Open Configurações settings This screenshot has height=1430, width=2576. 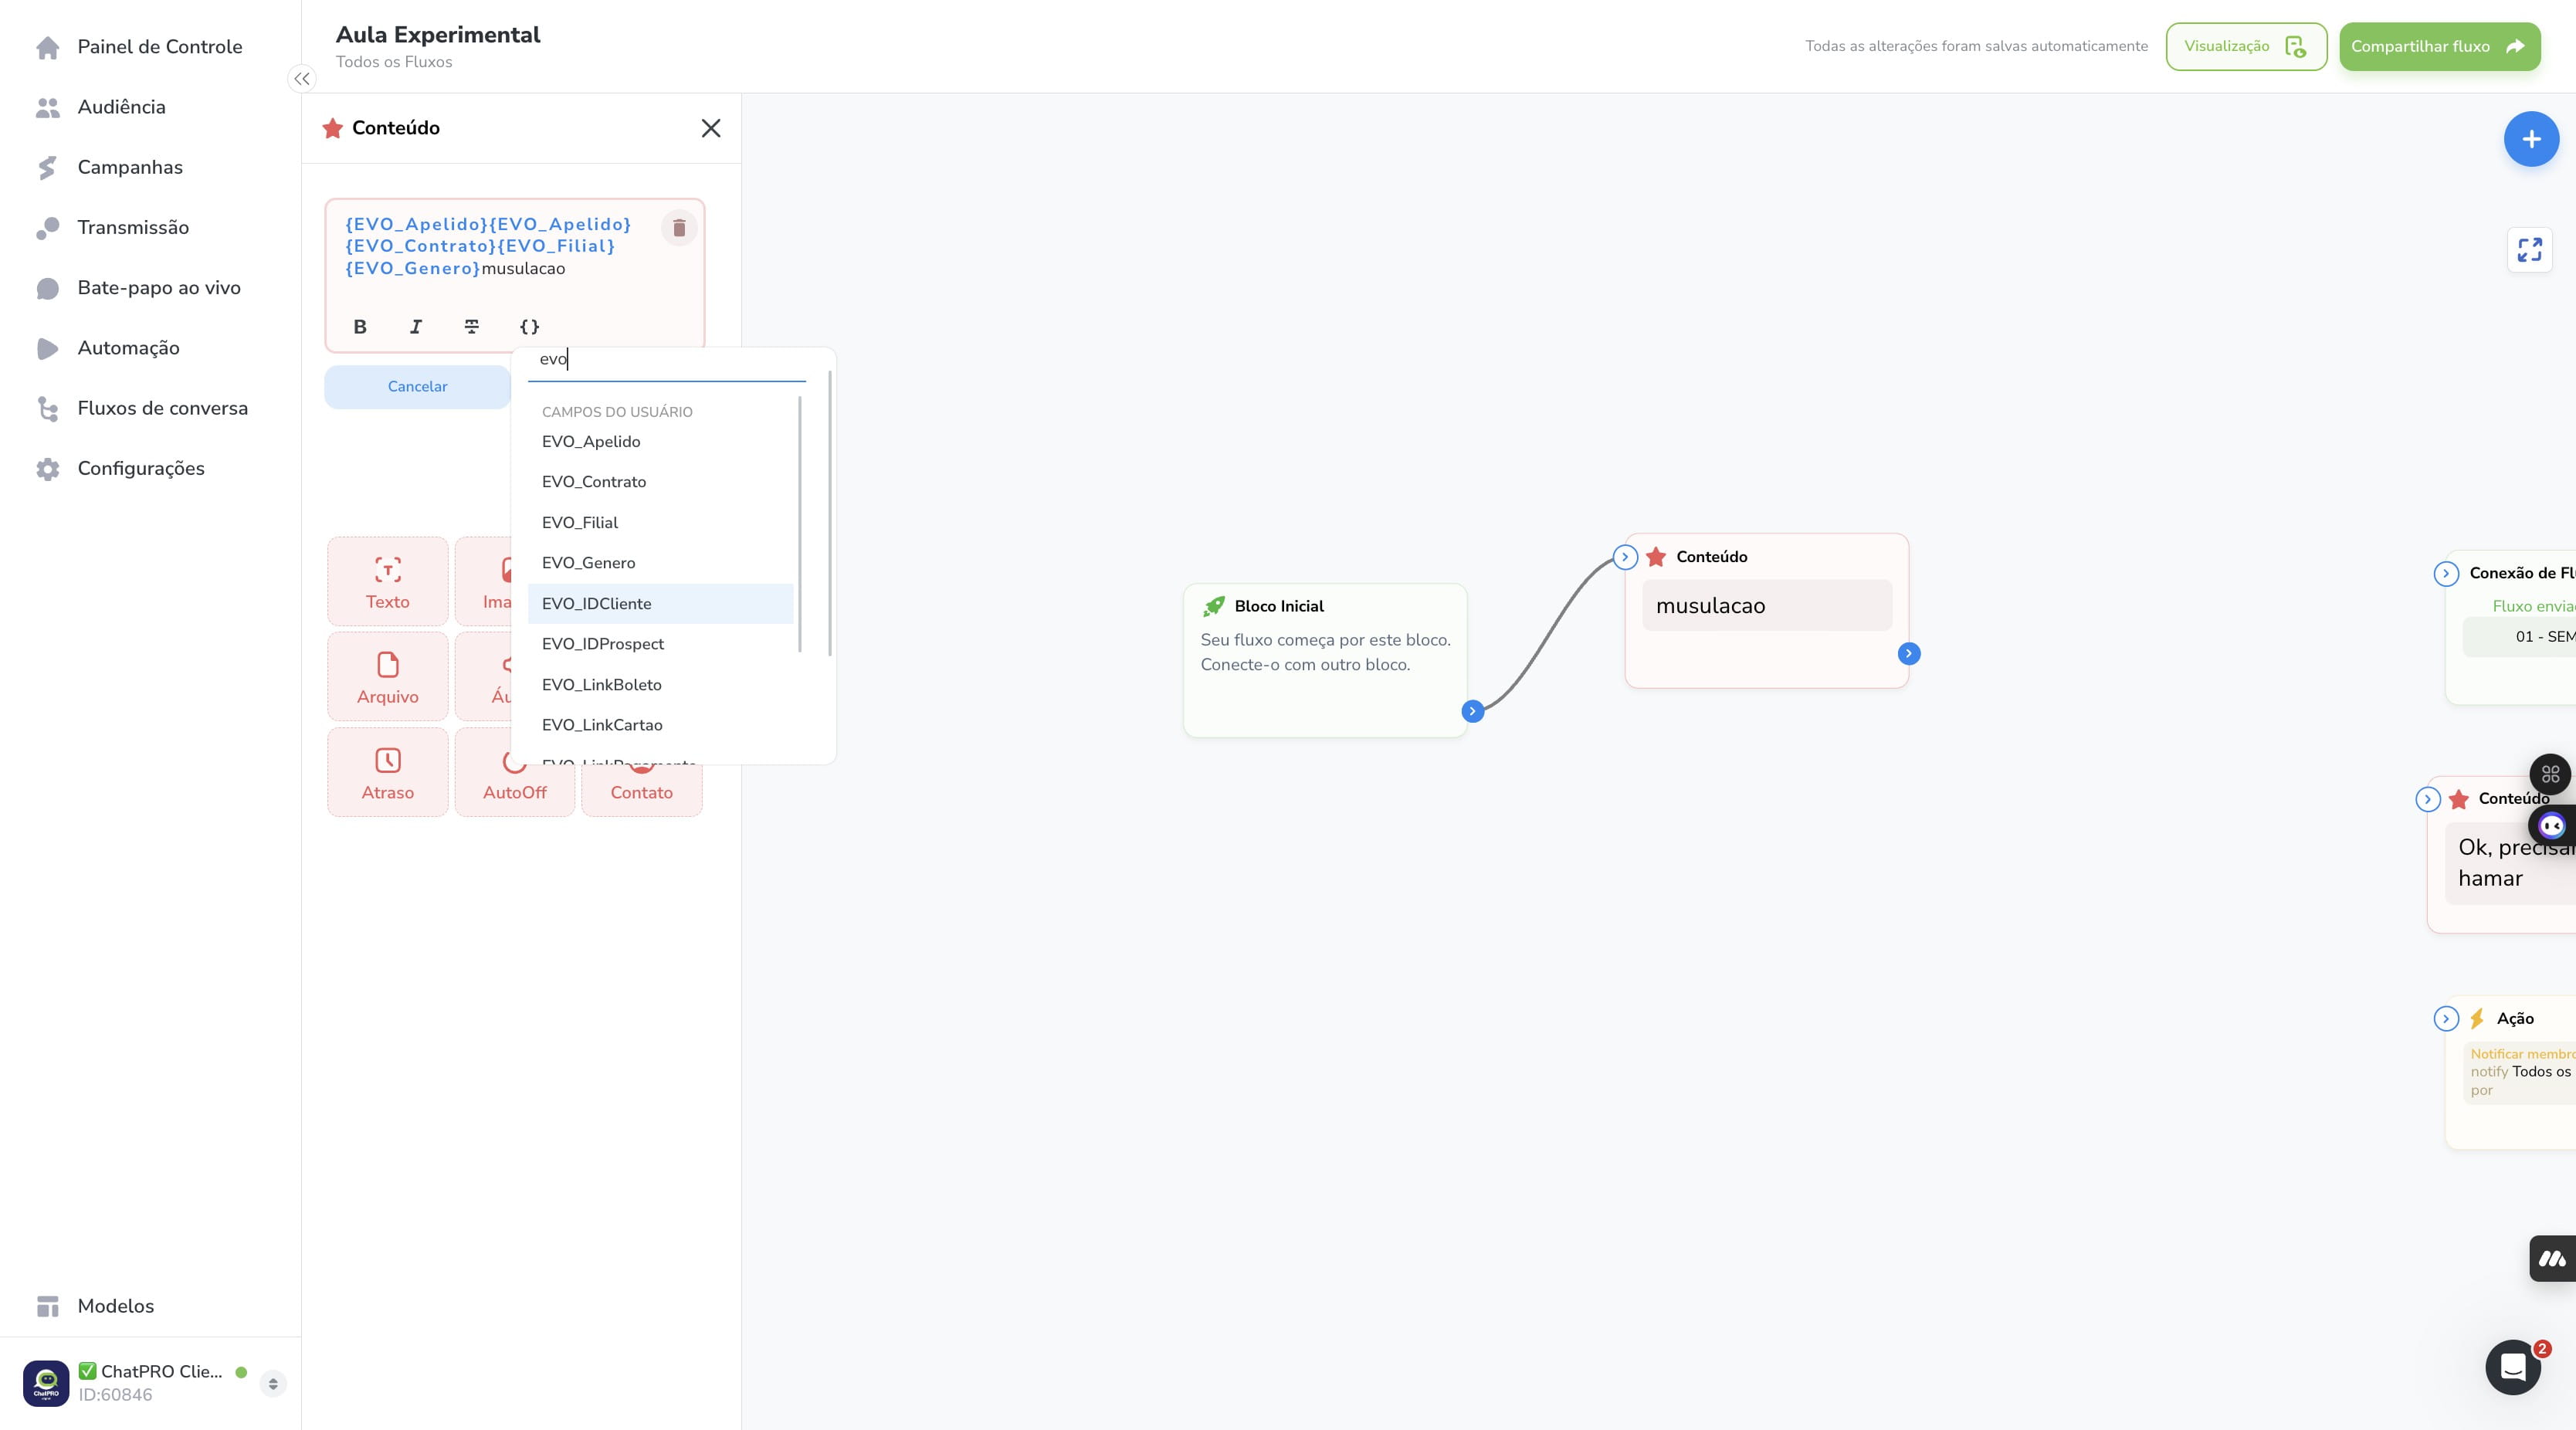pos(120,468)
